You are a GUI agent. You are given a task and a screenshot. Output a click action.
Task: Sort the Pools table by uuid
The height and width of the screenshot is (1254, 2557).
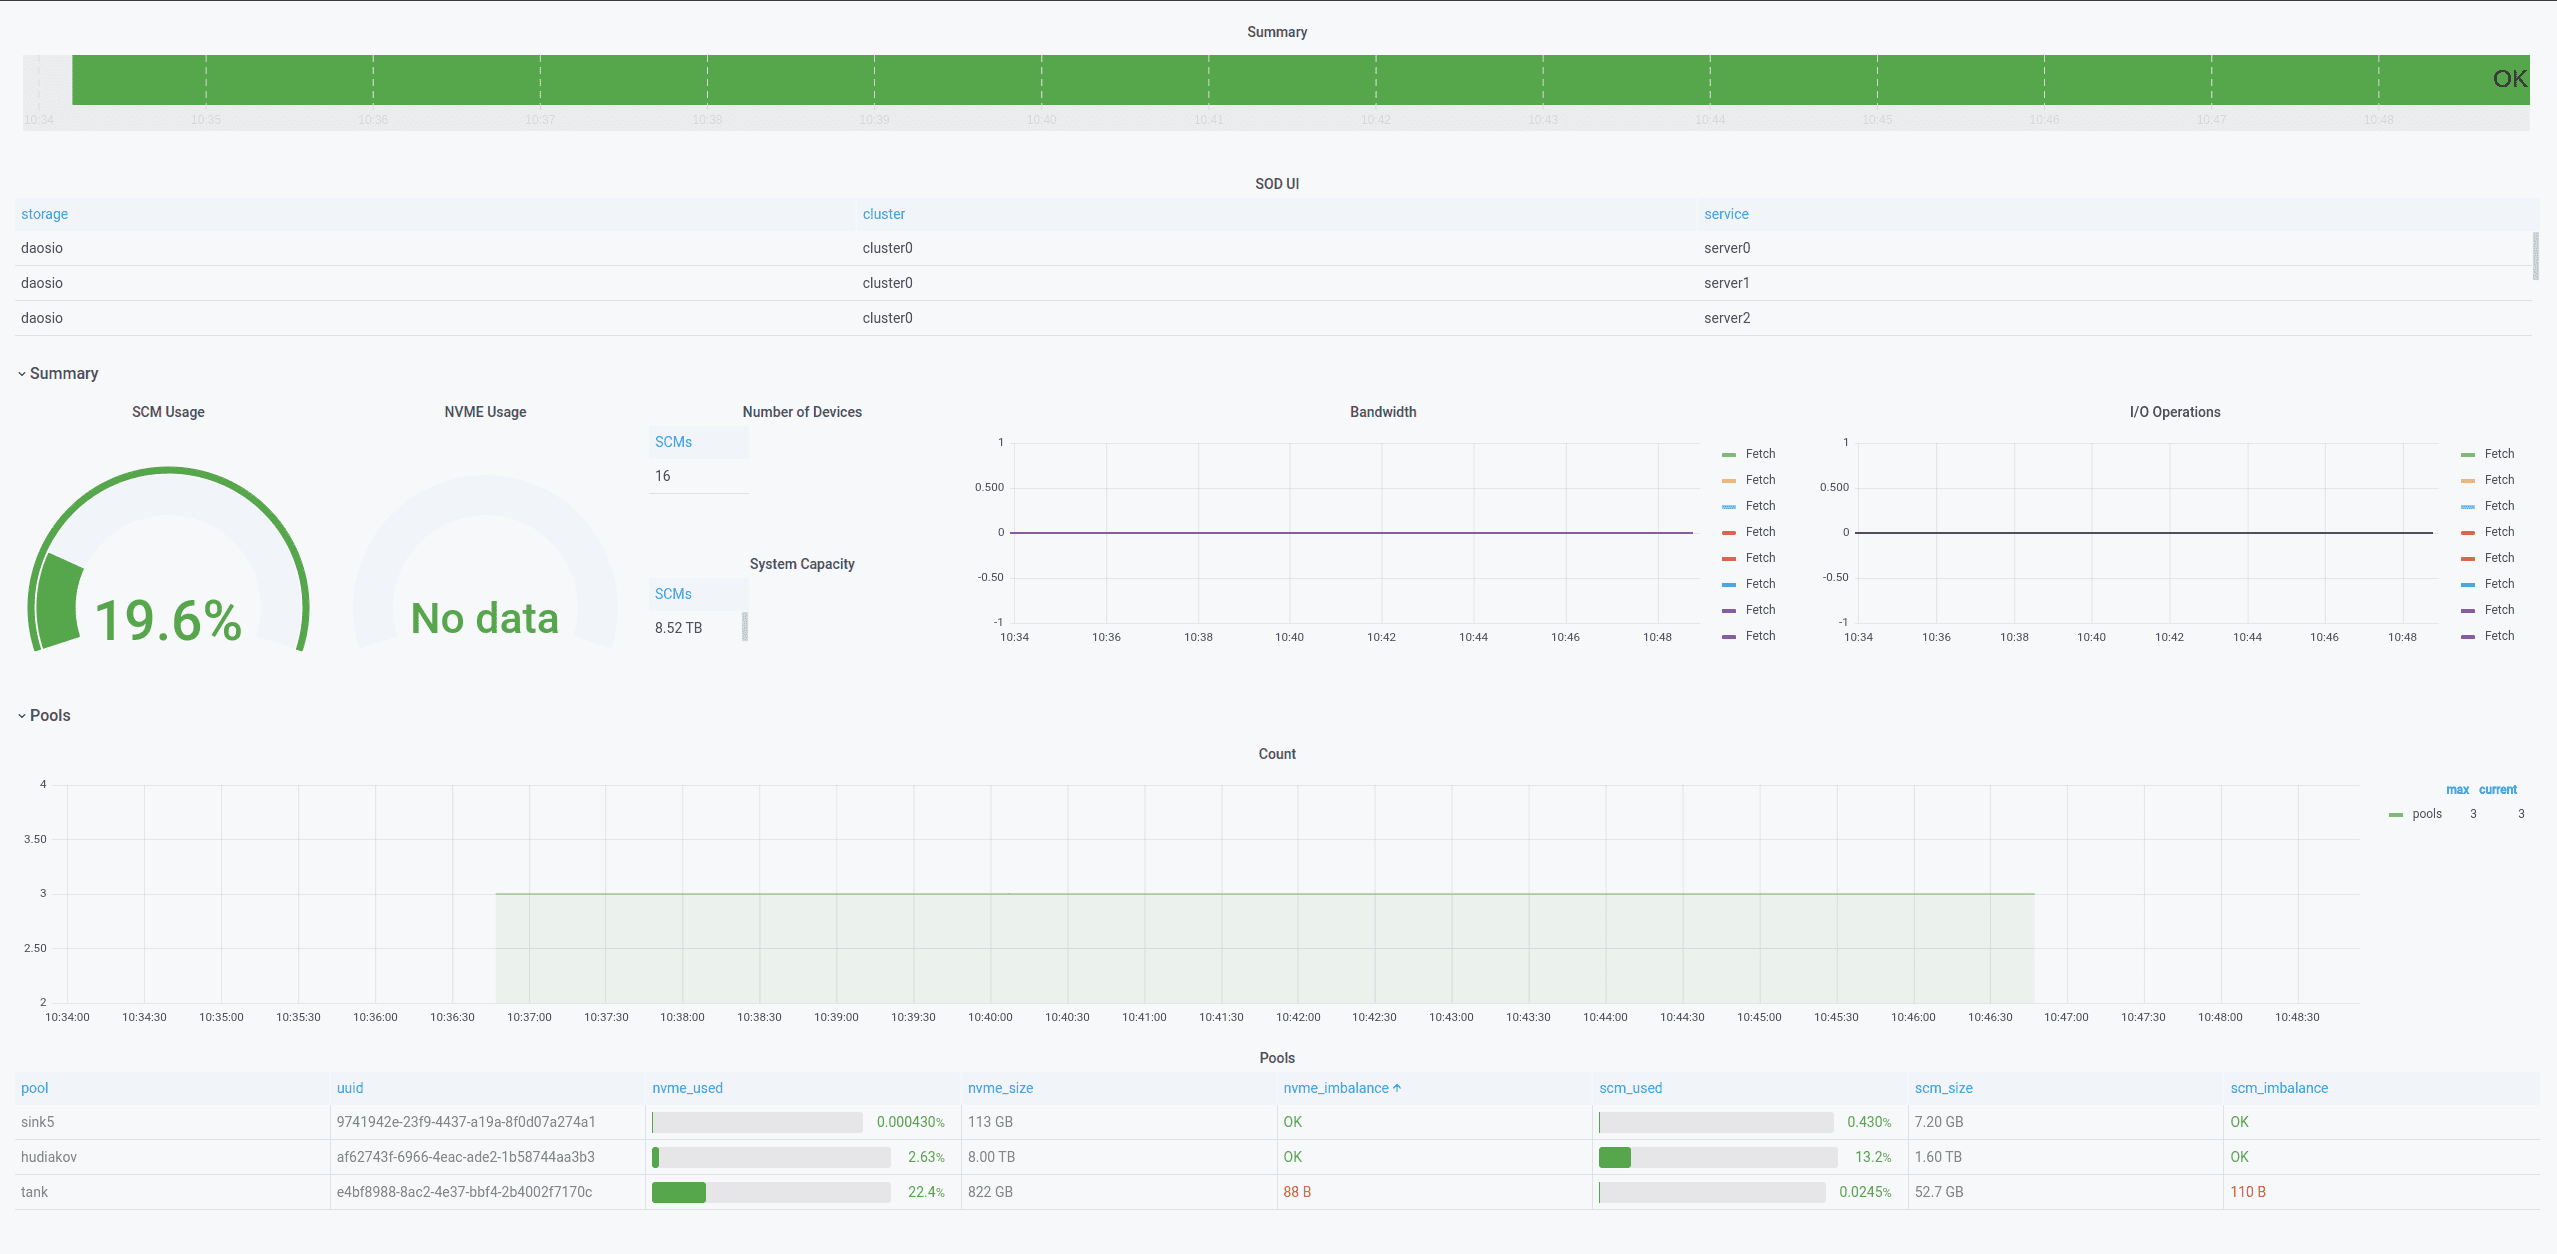pos(350,1087)
